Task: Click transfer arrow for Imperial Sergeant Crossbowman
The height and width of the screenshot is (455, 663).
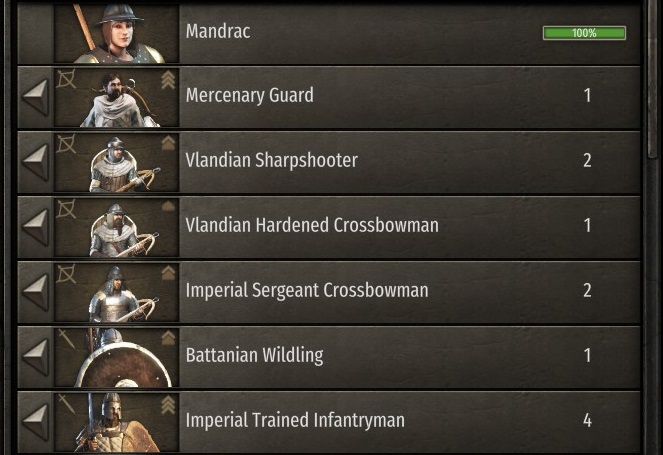Action: click(36, 293)
